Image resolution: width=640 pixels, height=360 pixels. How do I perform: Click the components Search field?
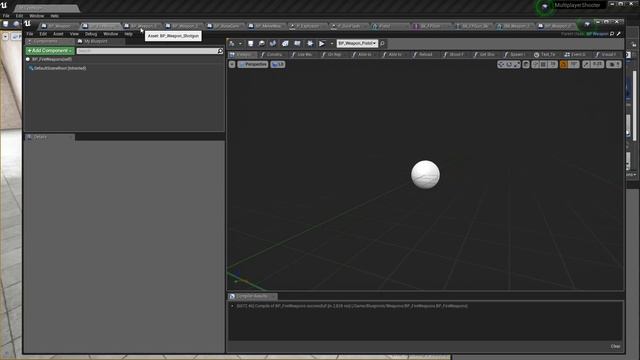(x=147, y=51)
